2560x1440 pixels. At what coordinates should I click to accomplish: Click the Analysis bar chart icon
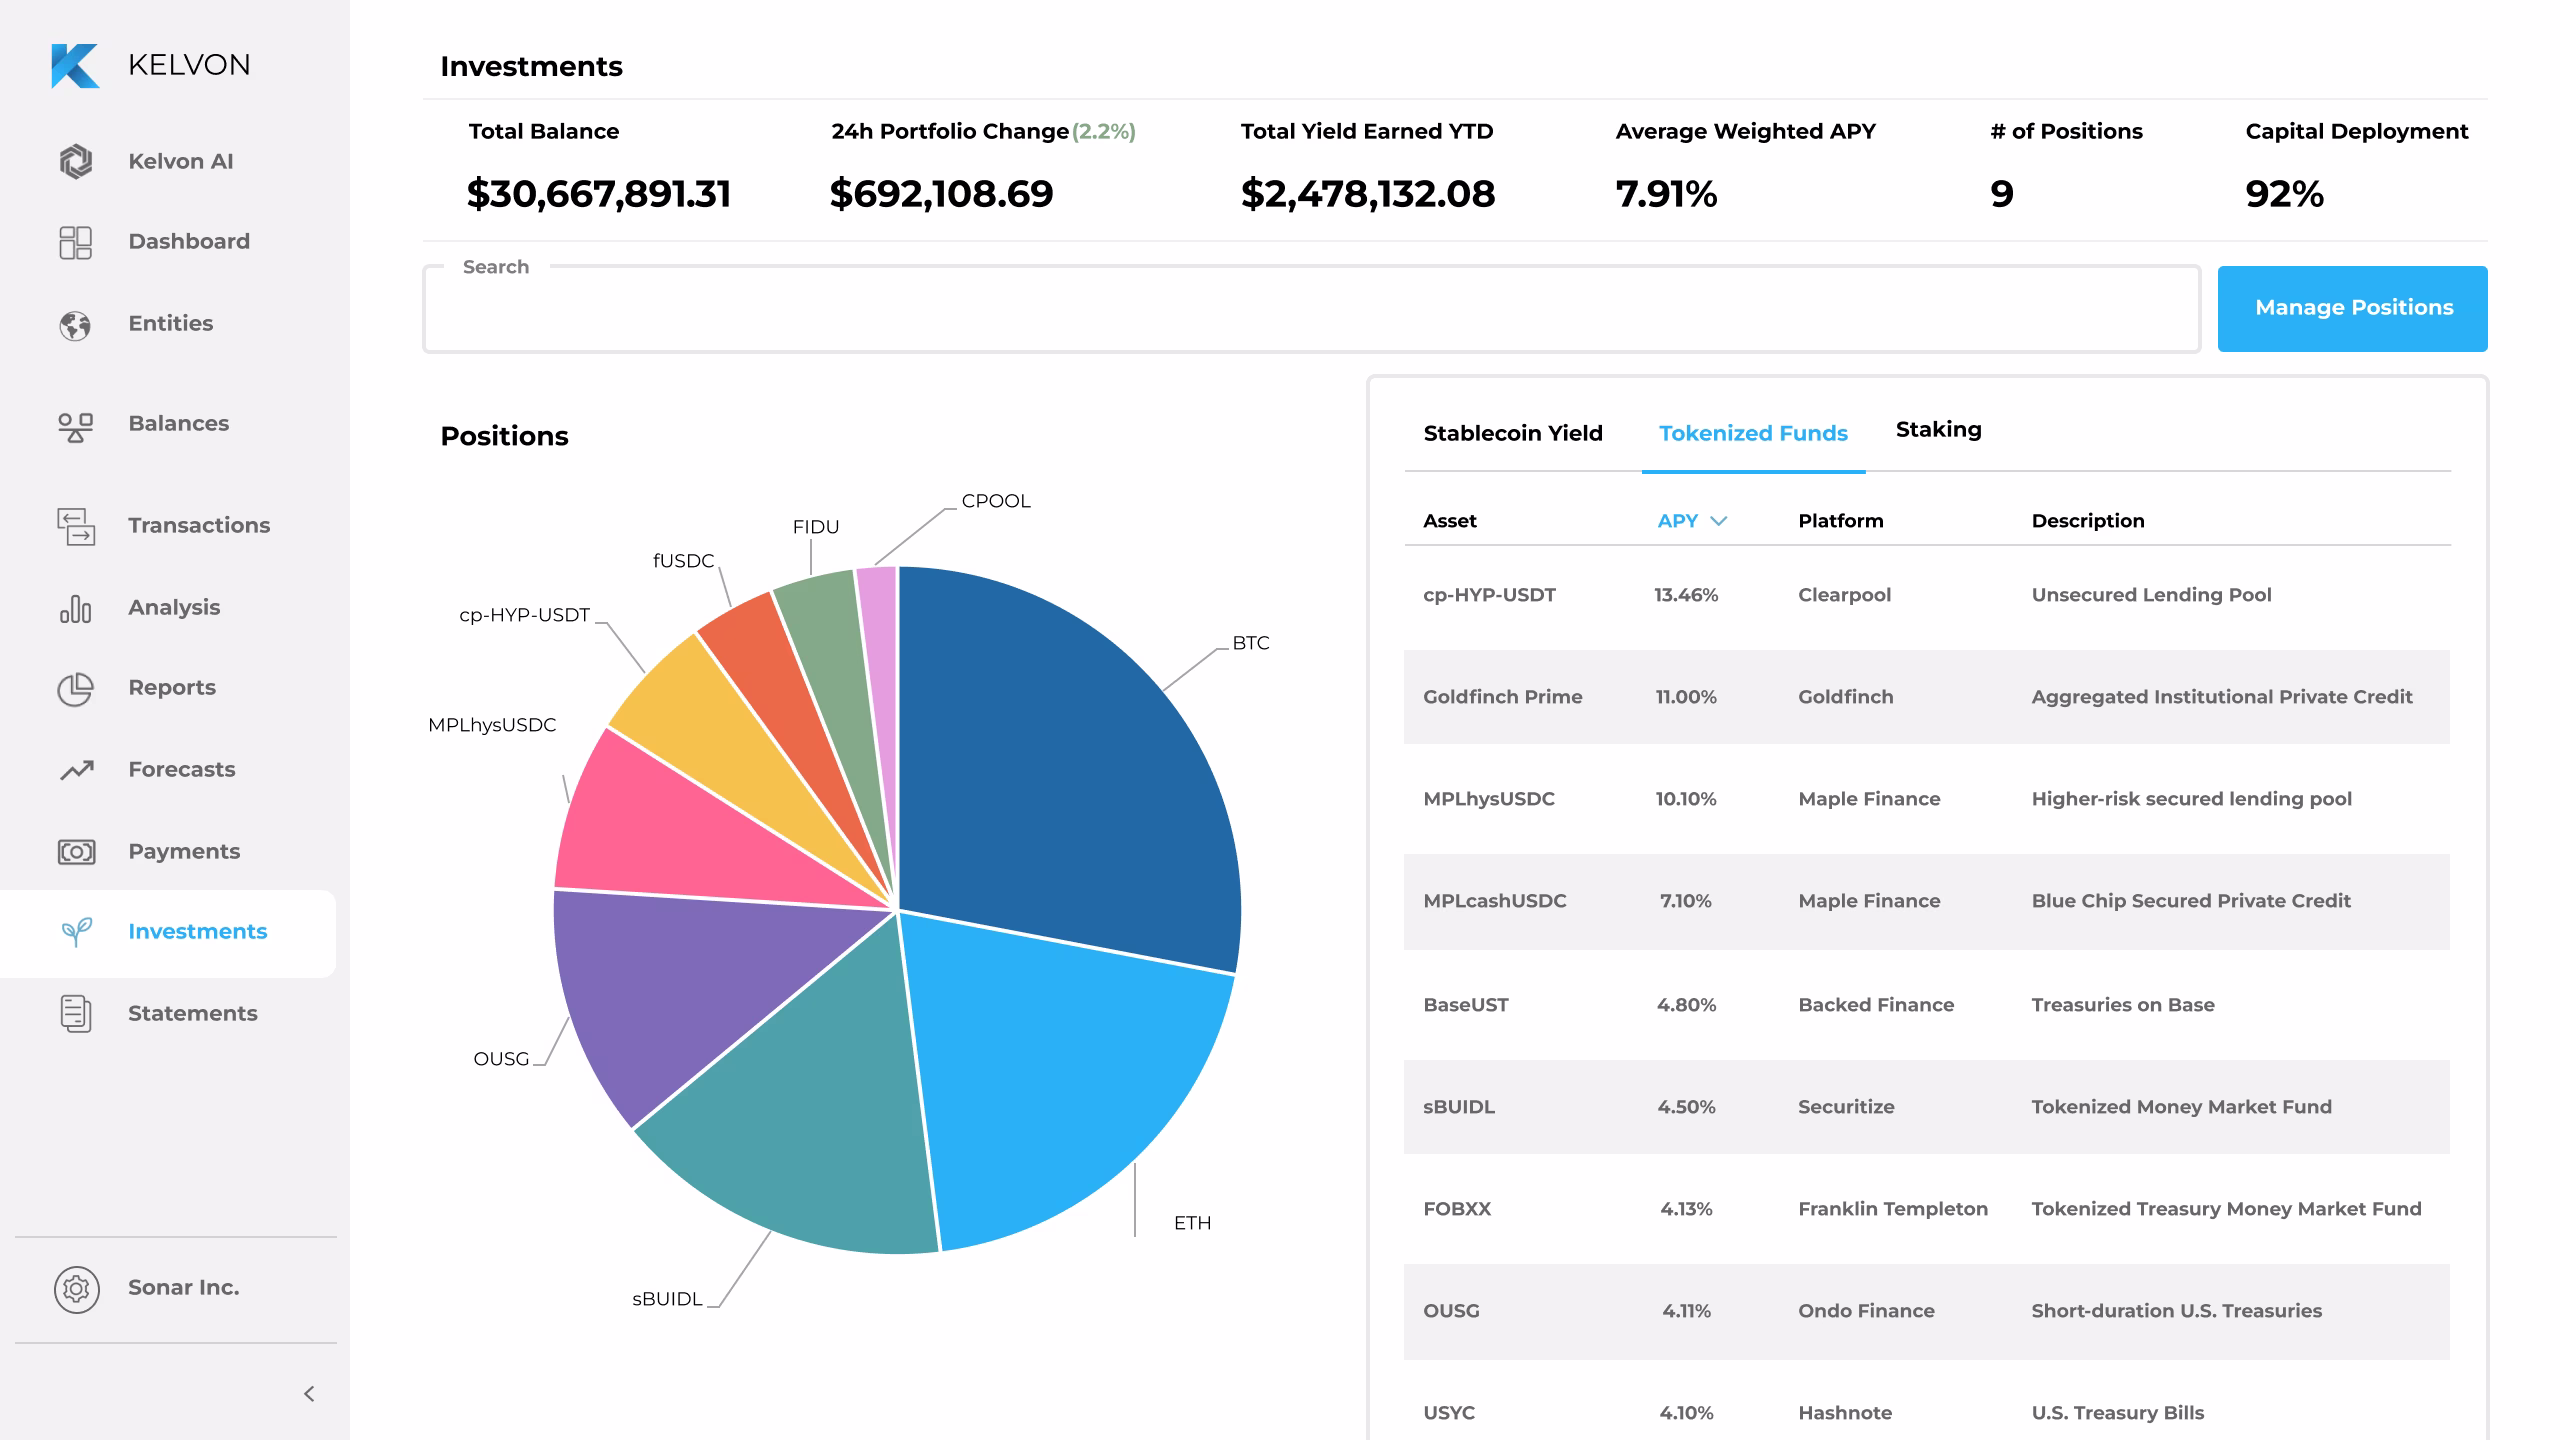point(76,608)
